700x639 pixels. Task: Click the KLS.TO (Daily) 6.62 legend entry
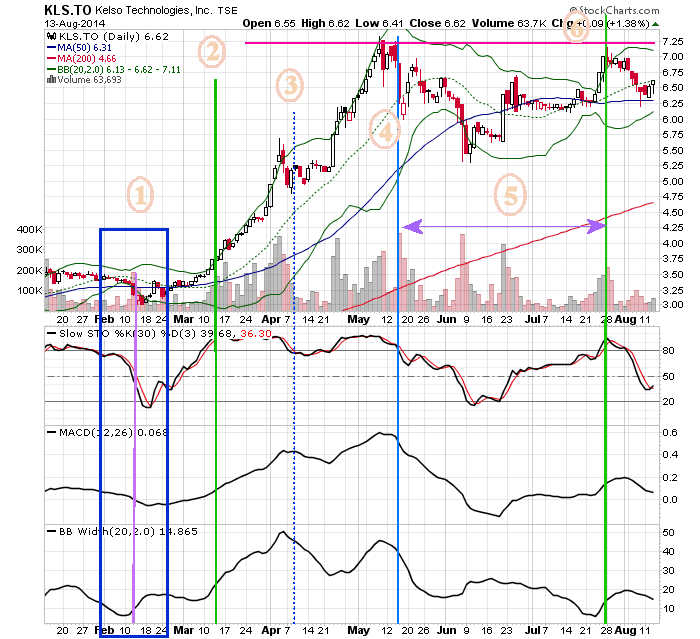click(x=113, y=37)
